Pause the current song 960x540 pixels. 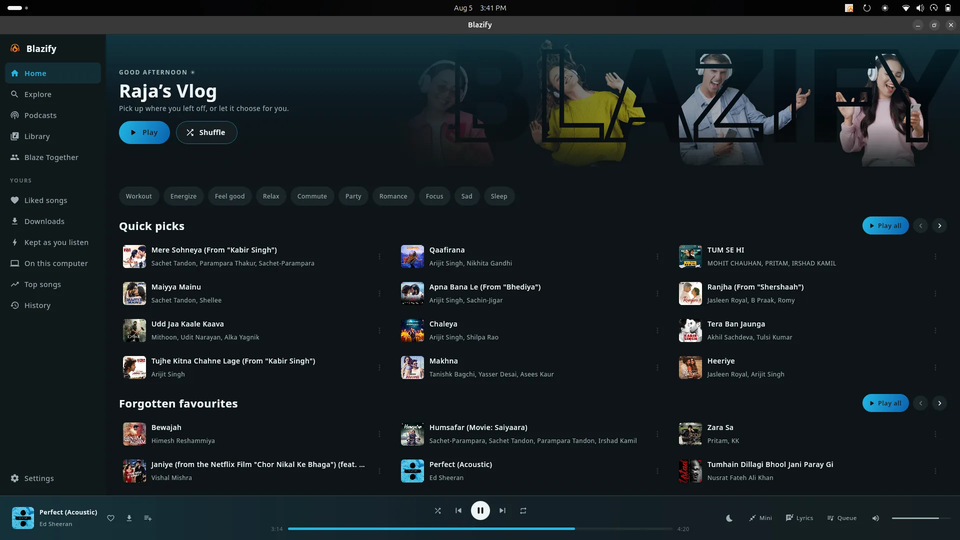[x=480, y=511]
